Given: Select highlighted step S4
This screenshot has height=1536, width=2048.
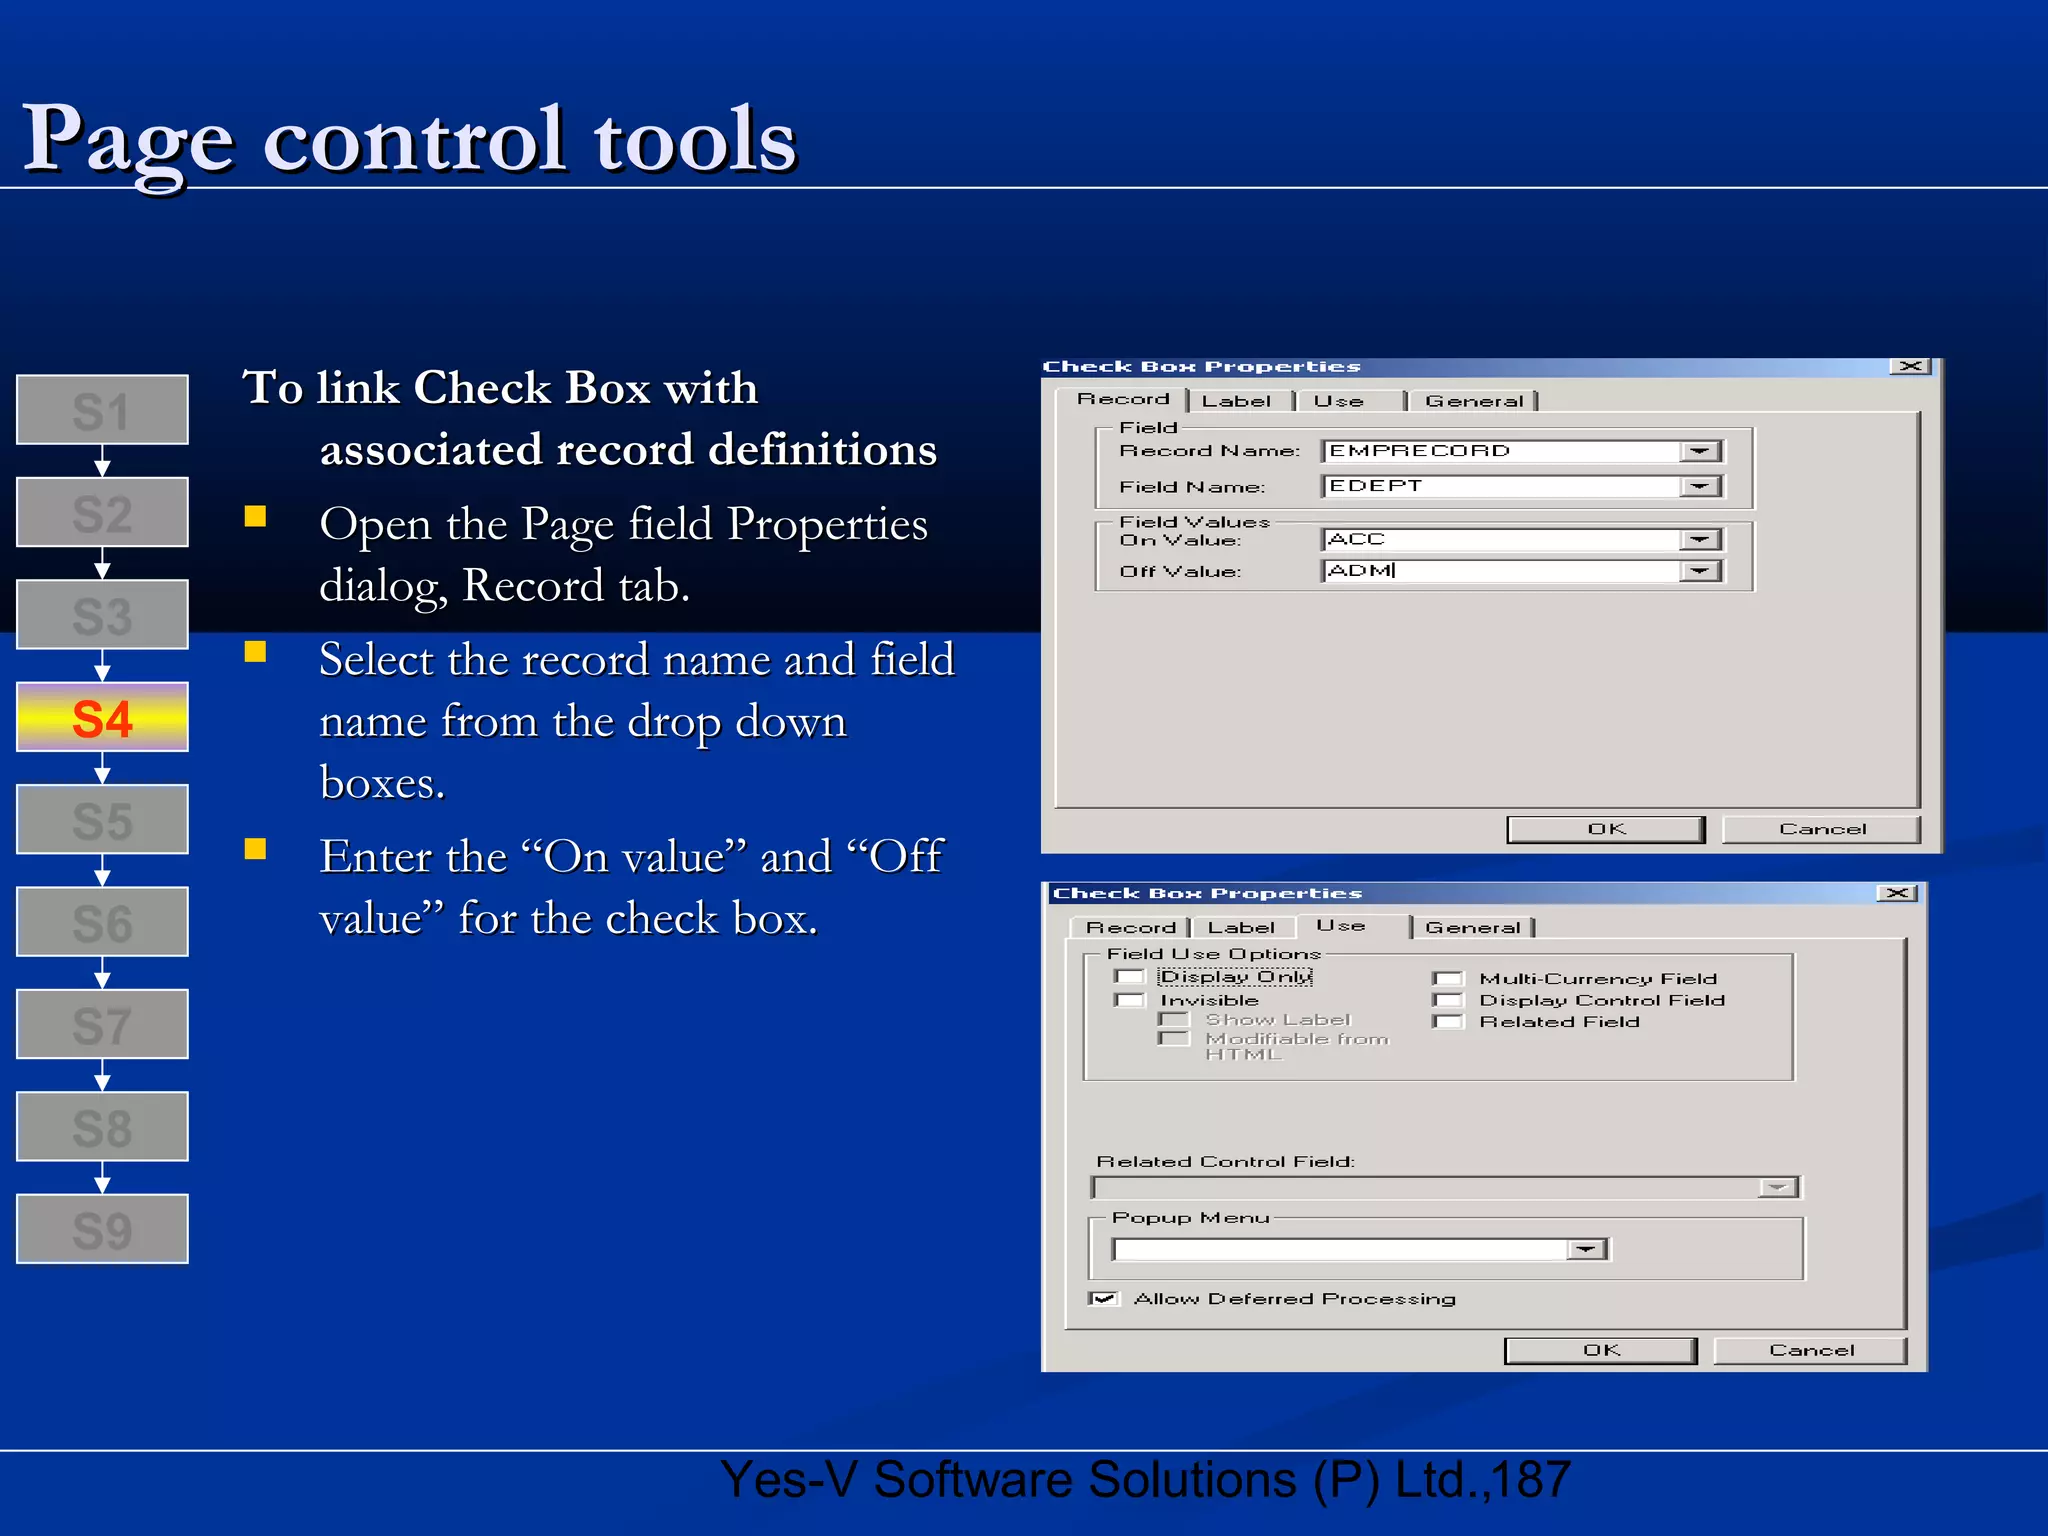Looking at the screenshot, I should pyautogui.click(x=102, y=717).
